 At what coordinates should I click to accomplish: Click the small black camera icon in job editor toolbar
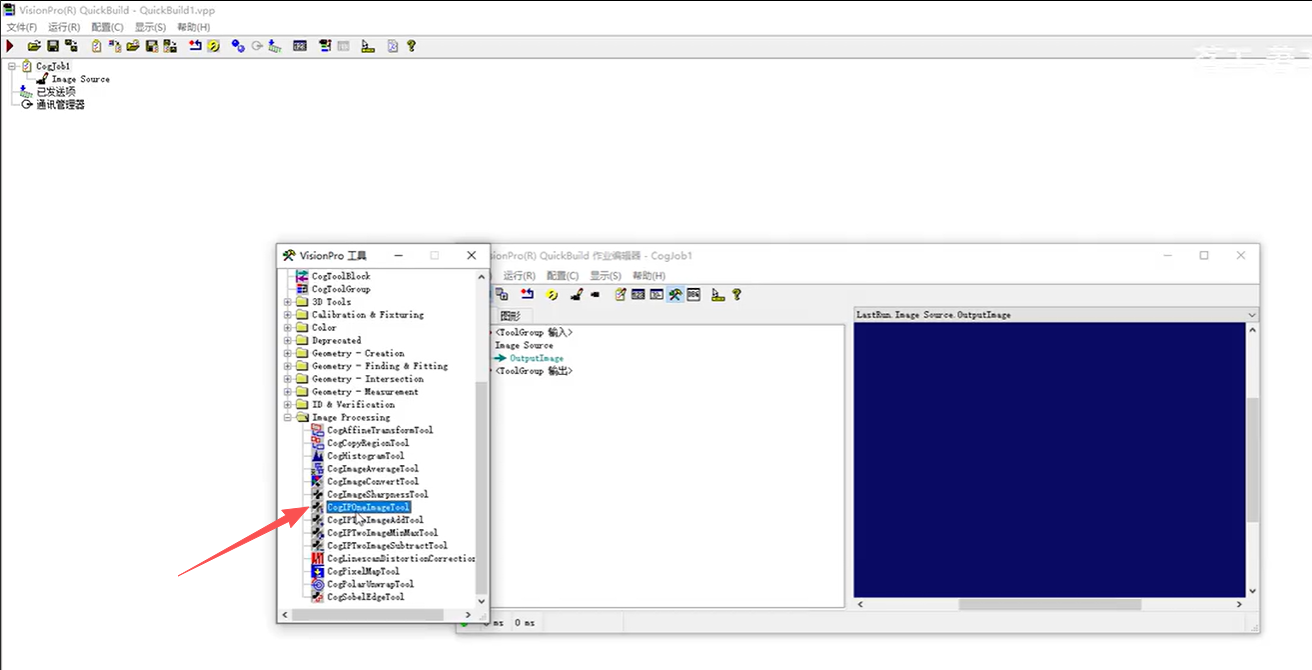coord(595,294)
